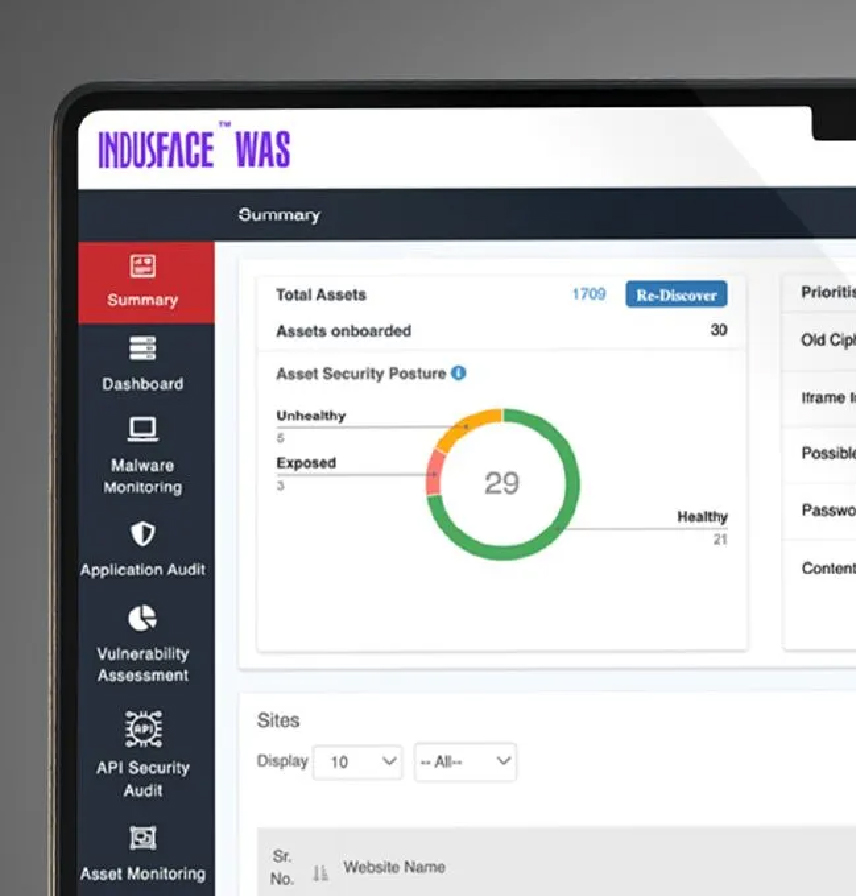Open the --All-- filter dropdown
This screenshot has width=856, height=896.
tap(465, 761)
